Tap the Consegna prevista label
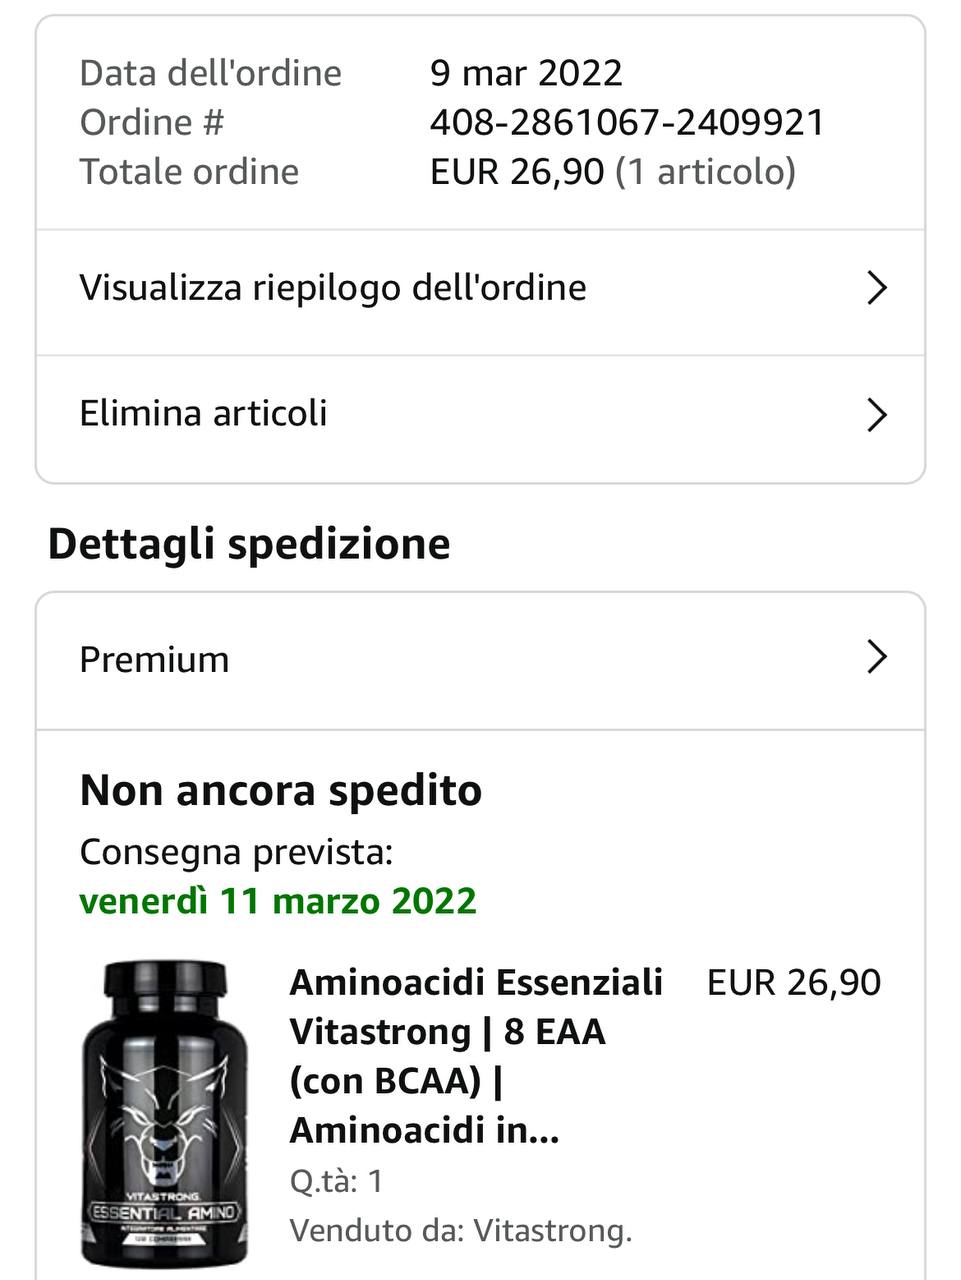Screen dimensions: 961x1280 tap(236, 853)
